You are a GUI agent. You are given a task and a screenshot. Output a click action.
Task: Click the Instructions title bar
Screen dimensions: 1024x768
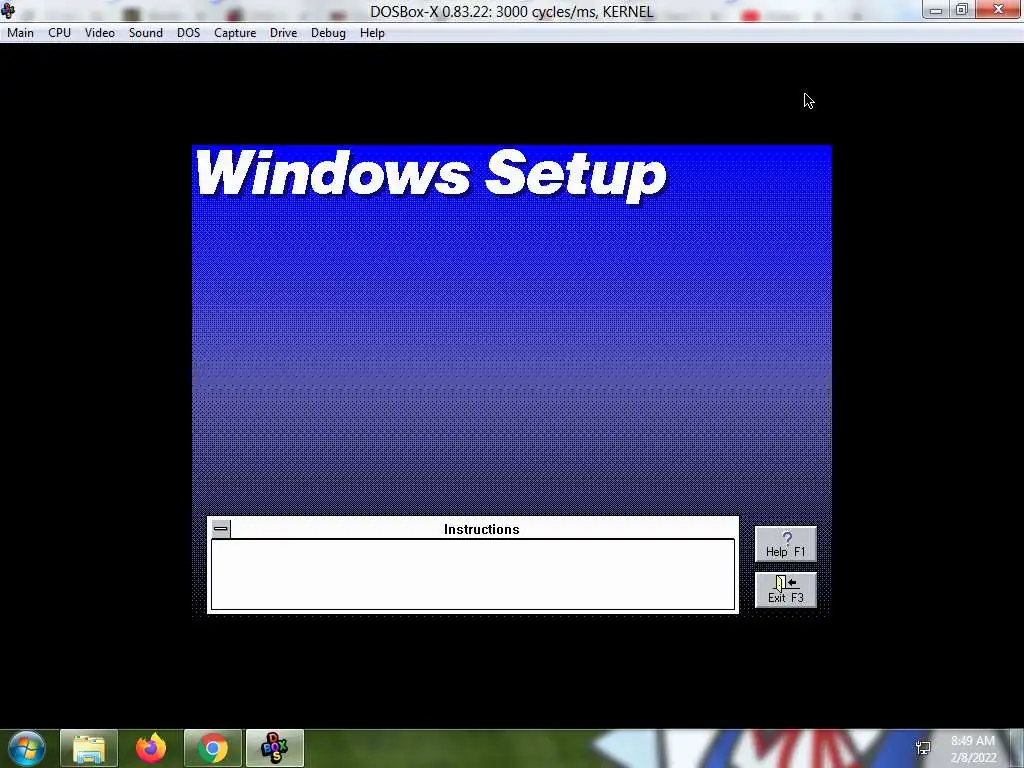click(482, 529)
